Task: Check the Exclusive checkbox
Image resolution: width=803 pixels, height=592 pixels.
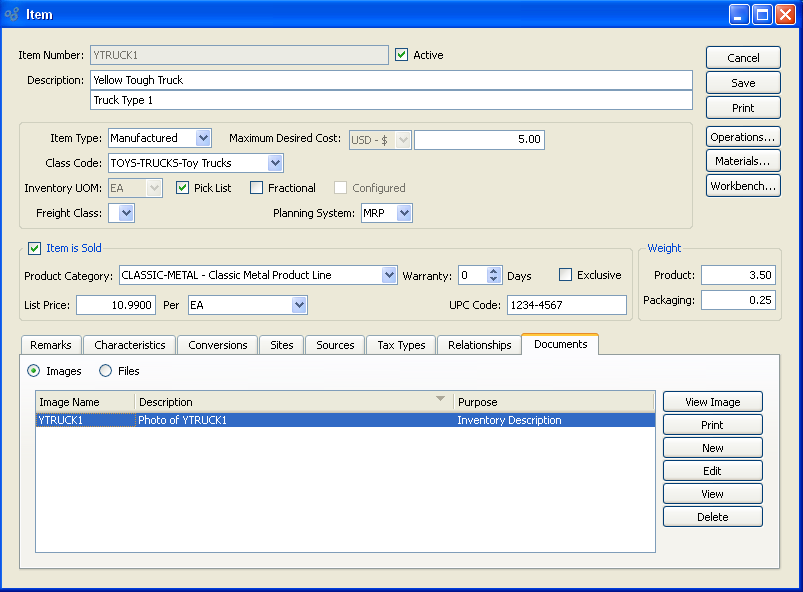Action: tap(565, 275)
